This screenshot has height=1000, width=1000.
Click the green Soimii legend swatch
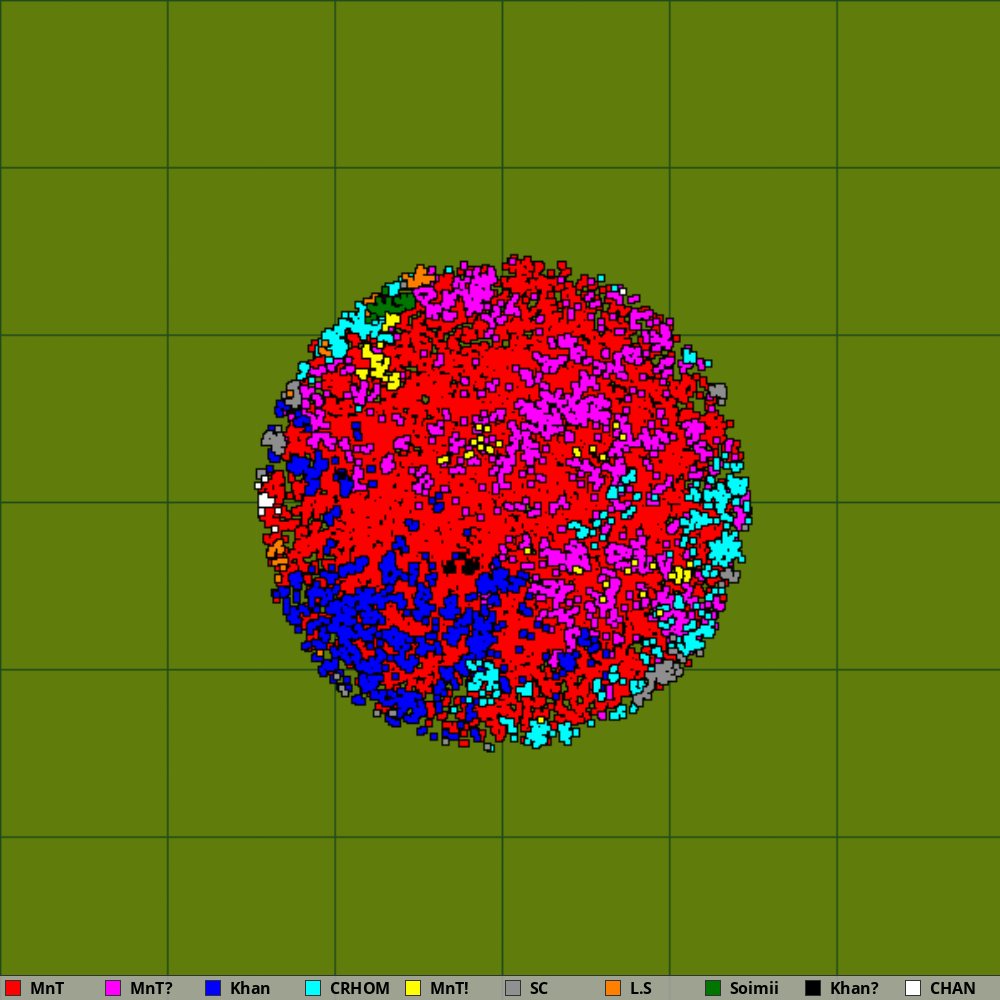[x=713, y=988]
